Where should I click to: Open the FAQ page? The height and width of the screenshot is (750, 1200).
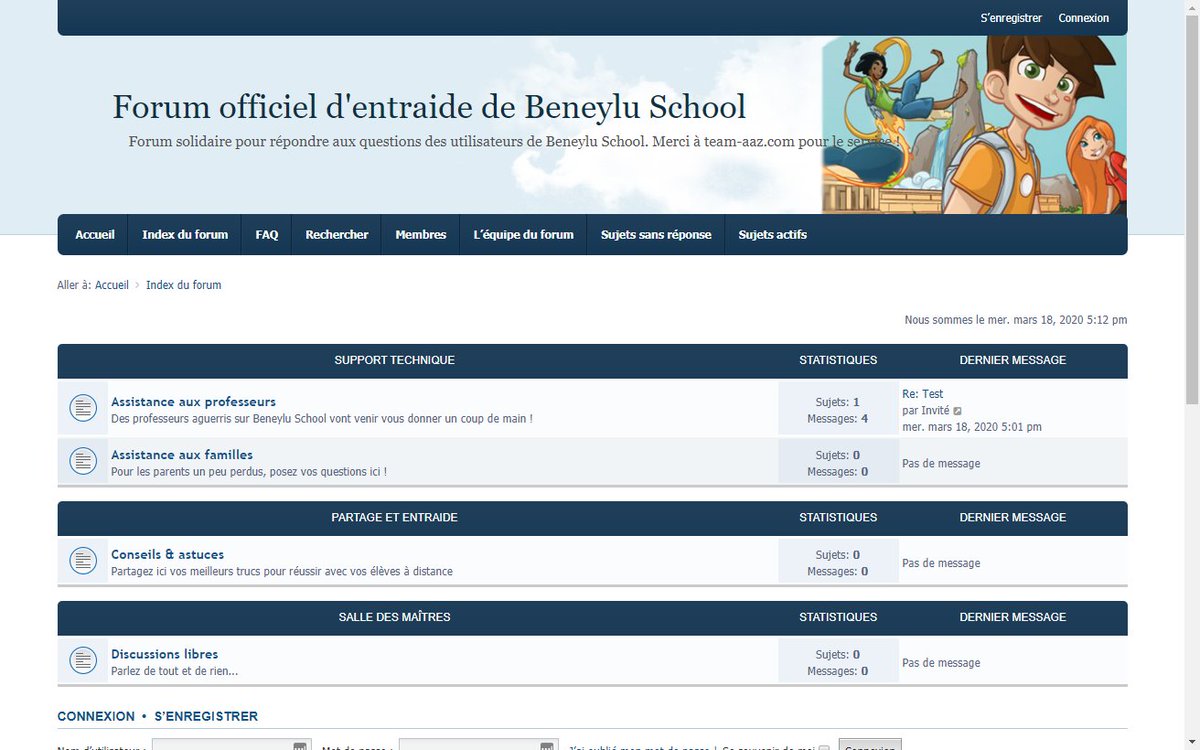point(267,235)
